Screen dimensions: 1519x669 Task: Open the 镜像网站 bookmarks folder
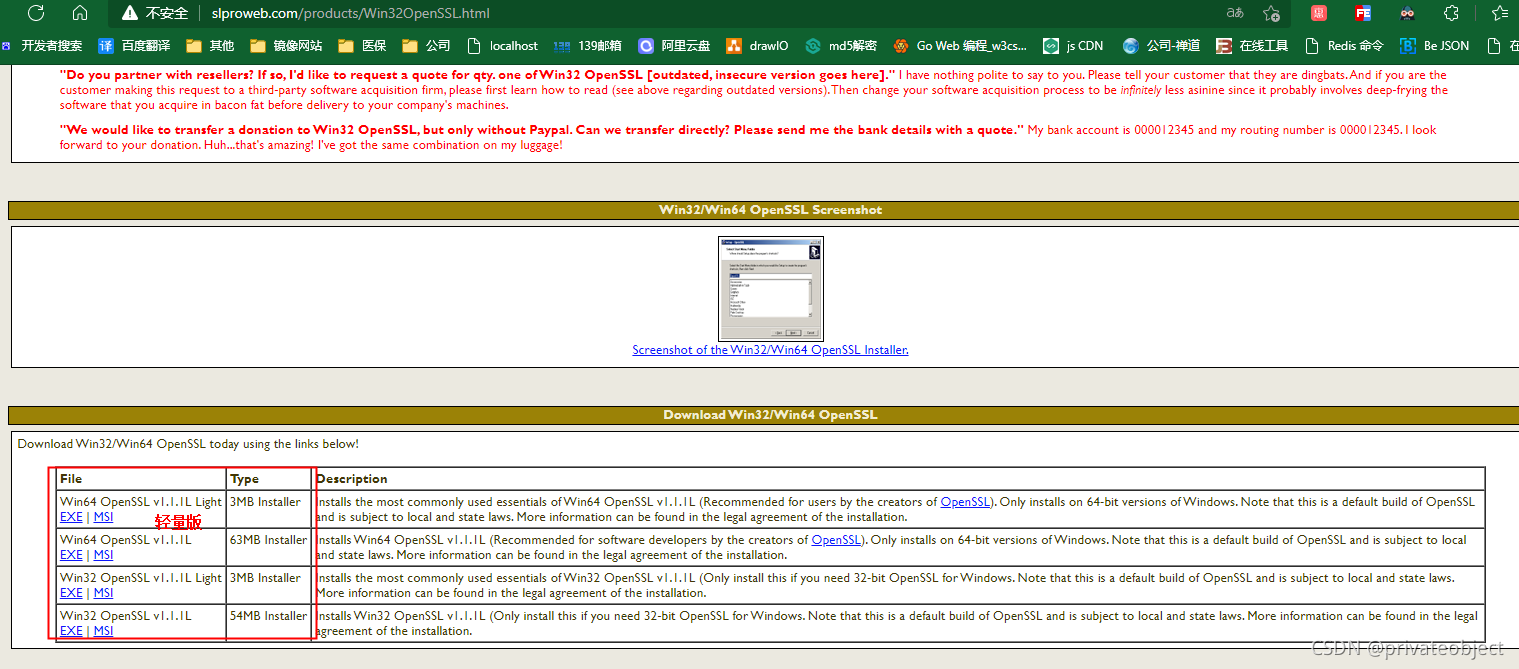(286, 46)
